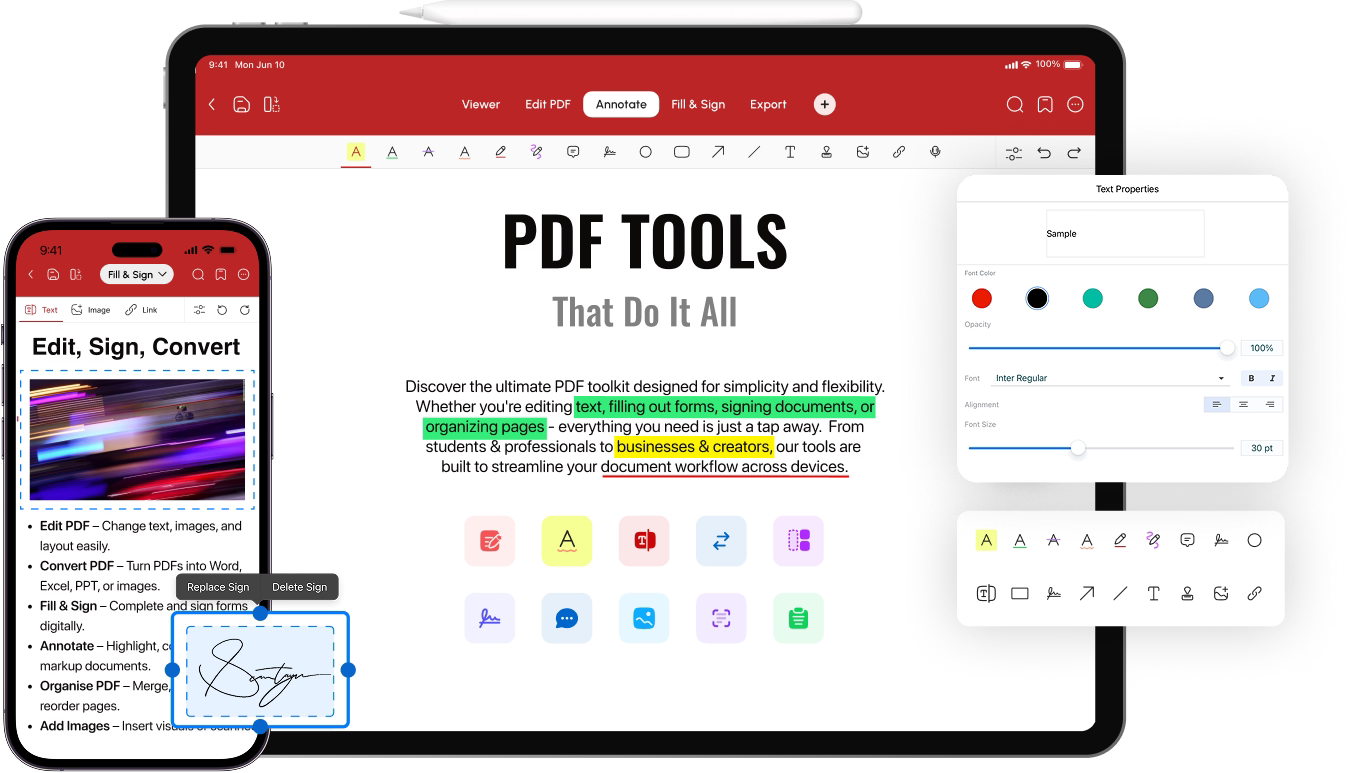Image resolution: width=1355 pixels, height=773 pixels.
Task: Select the Strikethrough annotation tool
Action: point(428,151)
